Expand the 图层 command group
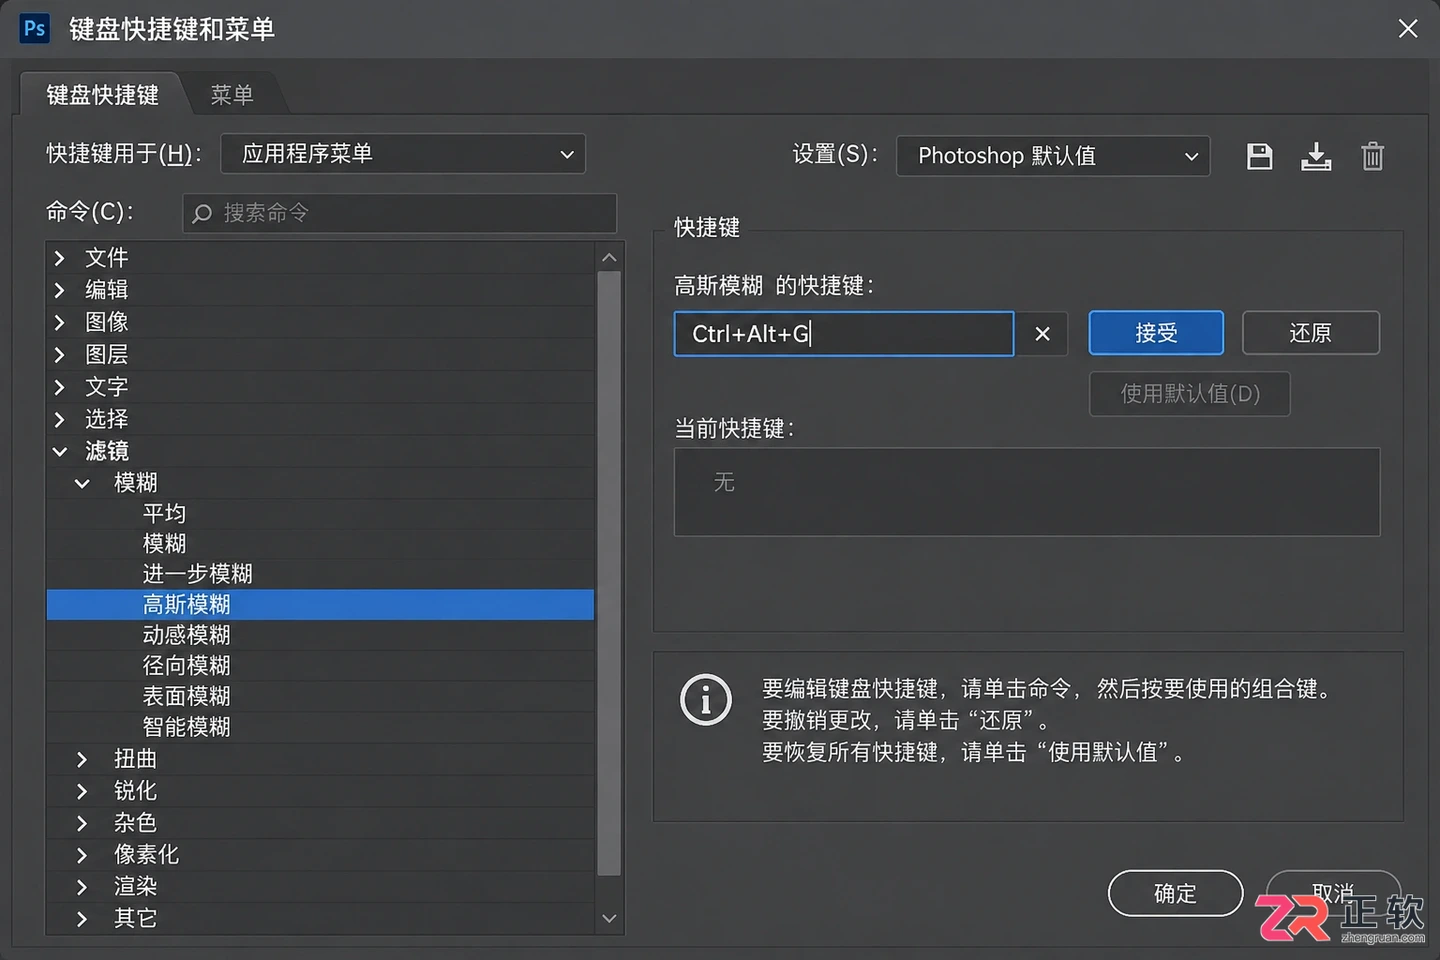1440x960 pixels. tap(60, 354)
